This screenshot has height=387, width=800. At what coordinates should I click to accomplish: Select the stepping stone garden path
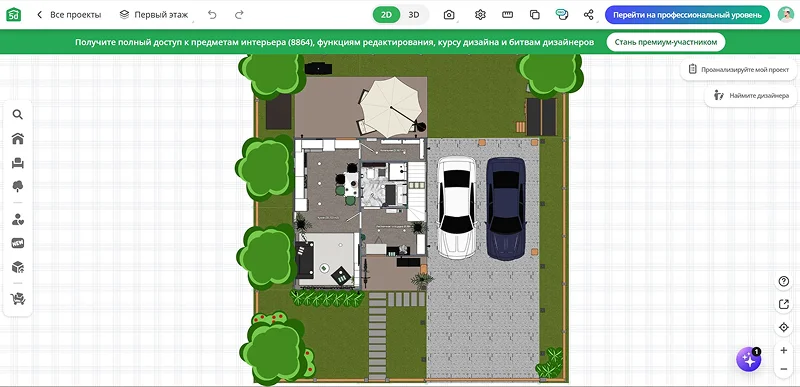click(x=378, y=336)
